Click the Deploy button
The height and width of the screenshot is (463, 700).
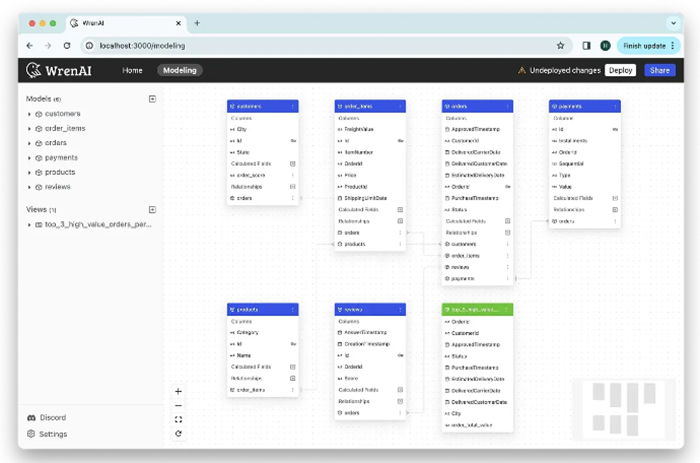point(620,71)
